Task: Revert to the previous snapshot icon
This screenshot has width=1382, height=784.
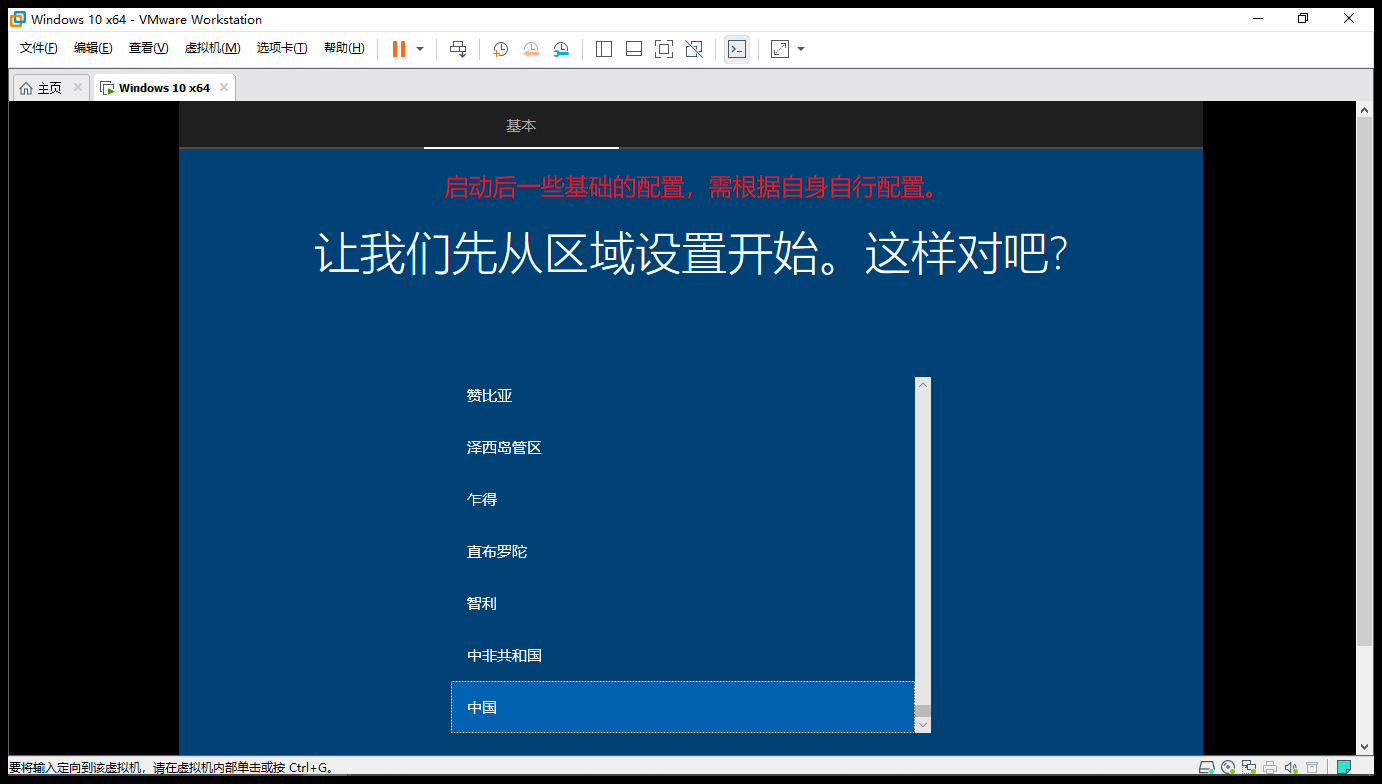Action: [531, 49]
